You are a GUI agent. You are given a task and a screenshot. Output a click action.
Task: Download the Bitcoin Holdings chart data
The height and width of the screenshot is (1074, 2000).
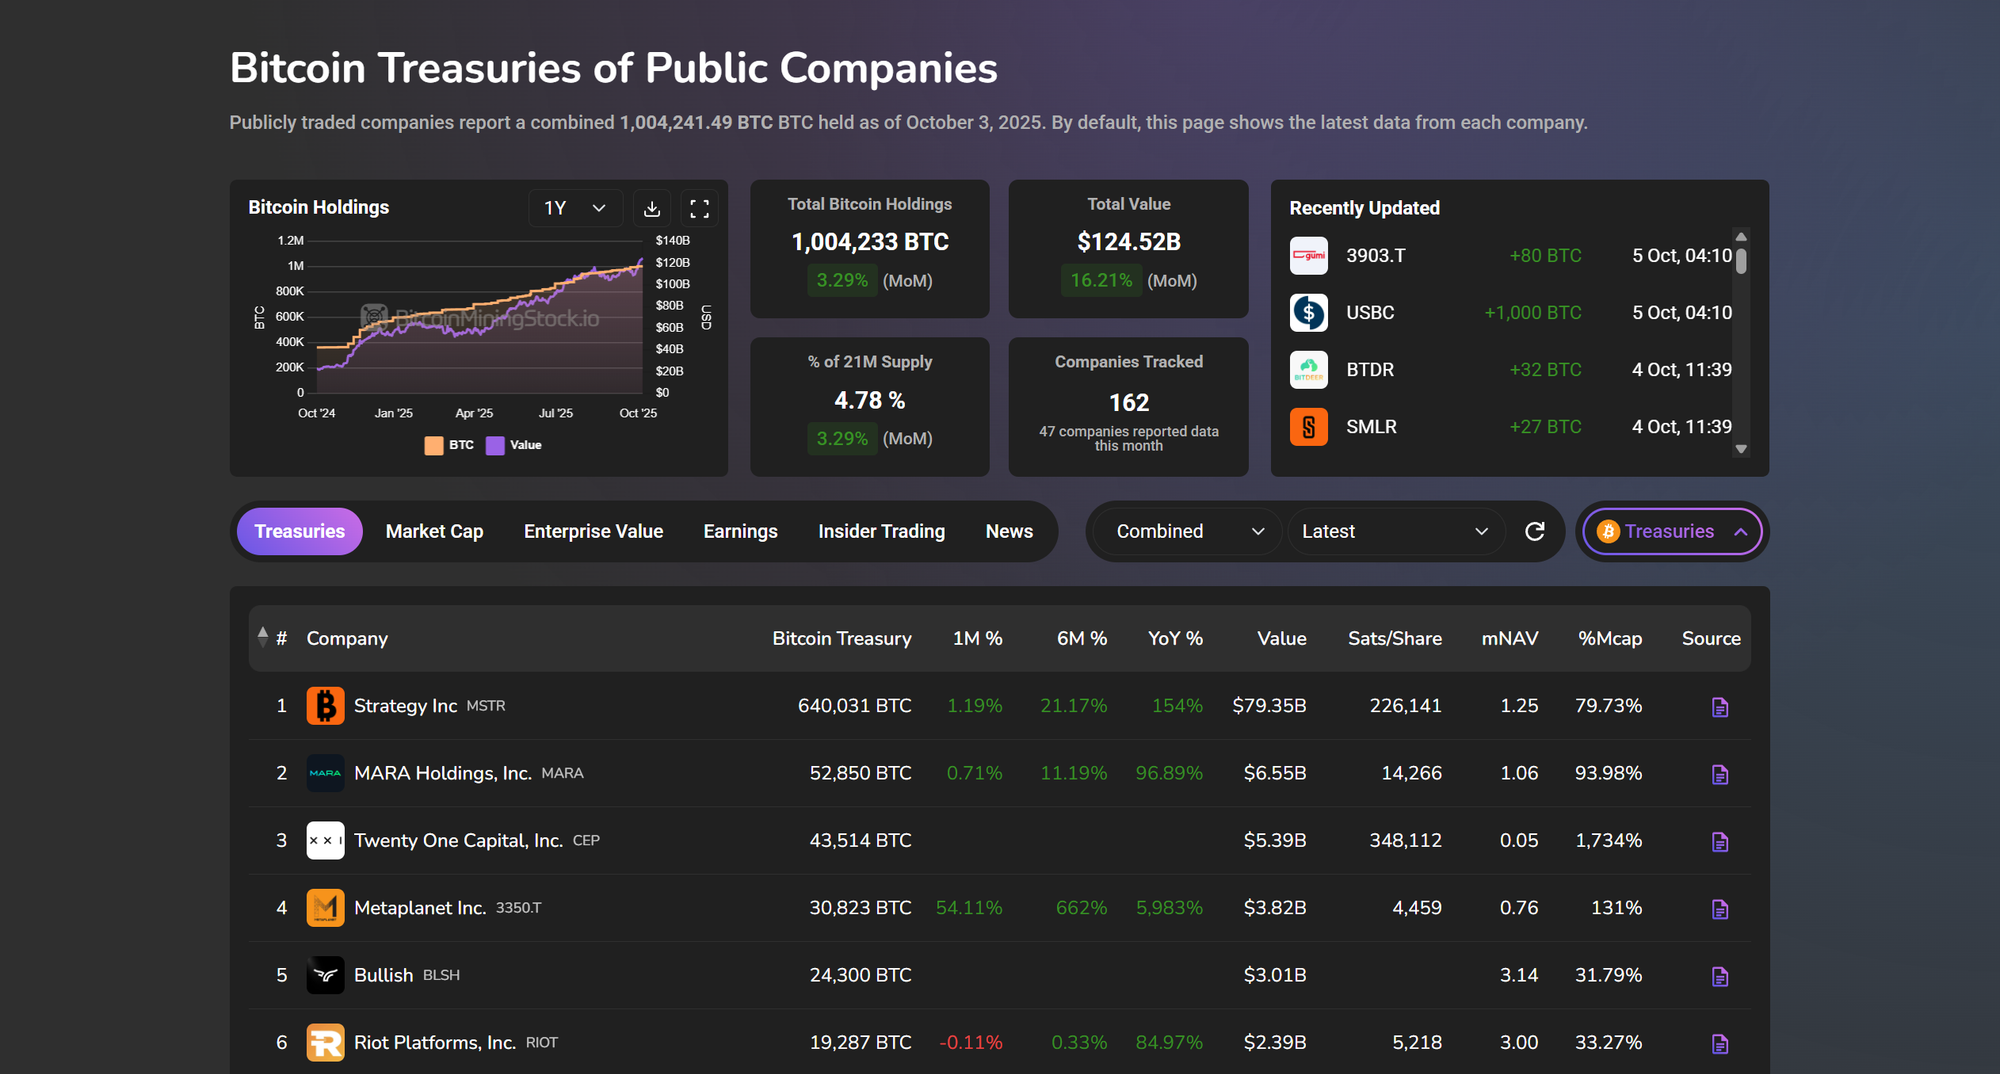(652, 207)
